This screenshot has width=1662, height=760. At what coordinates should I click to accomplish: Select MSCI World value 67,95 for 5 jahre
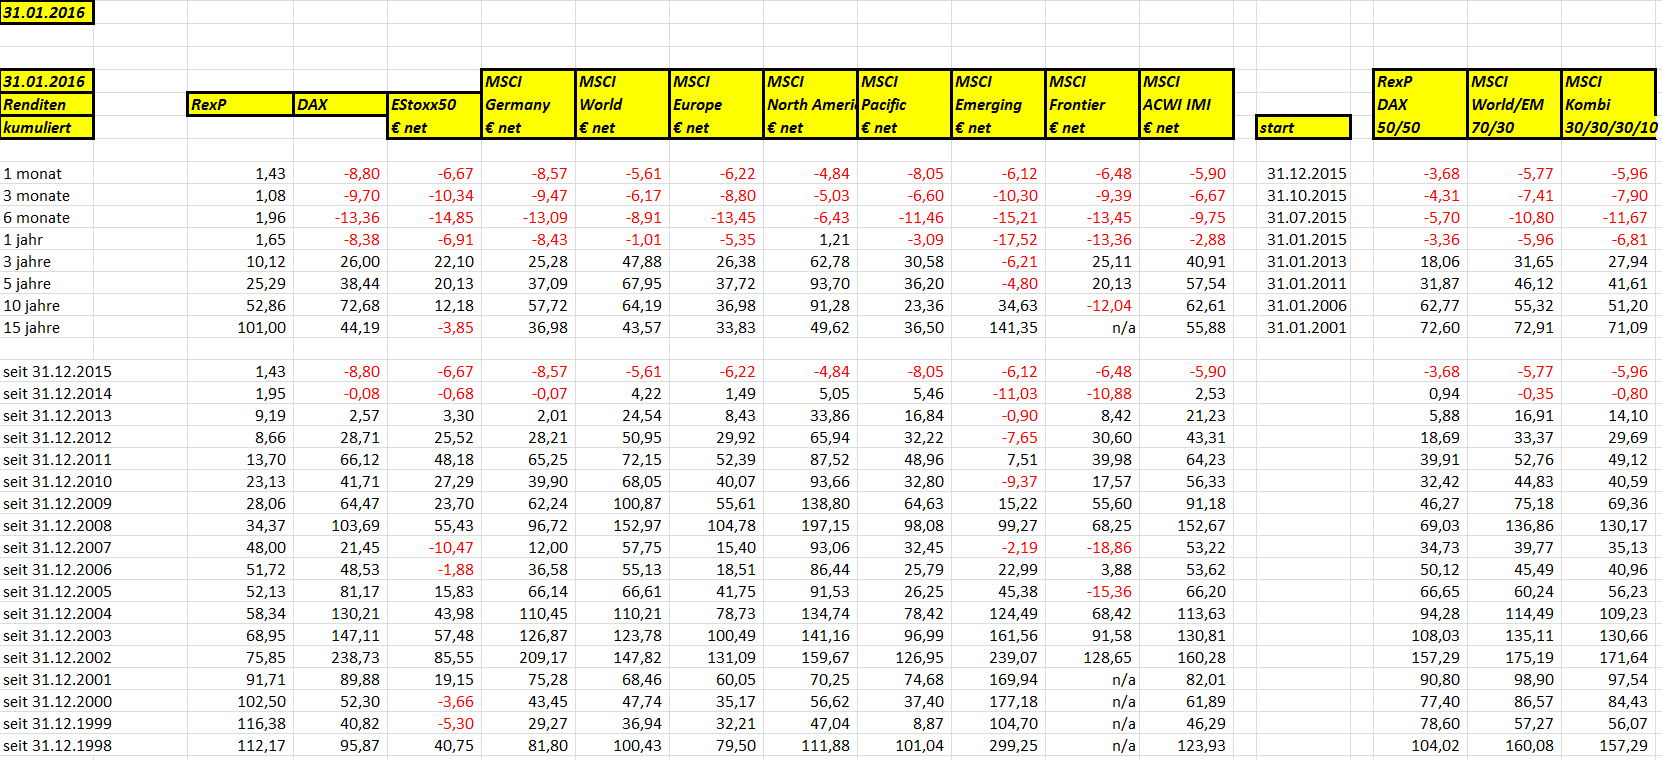(x=641, y=284)
